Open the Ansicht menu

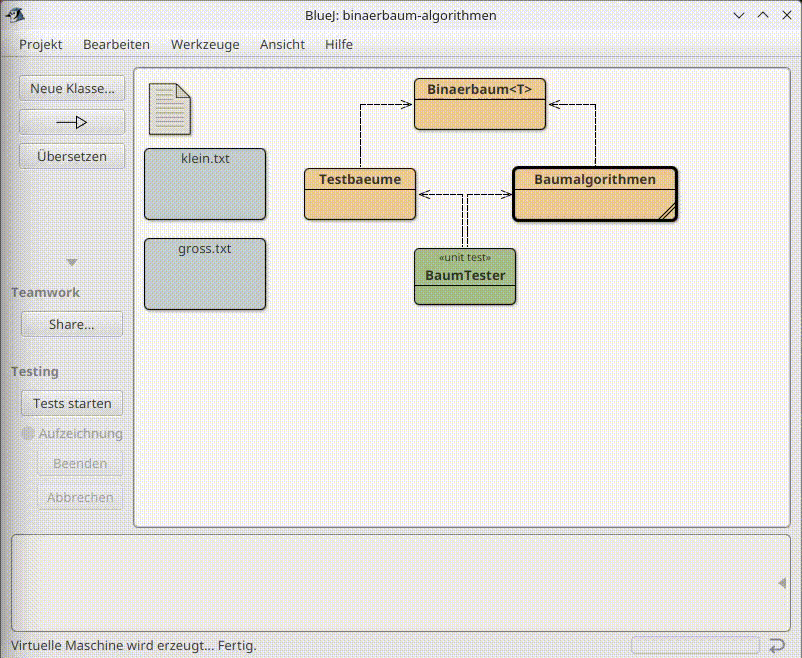click(282, 45)
